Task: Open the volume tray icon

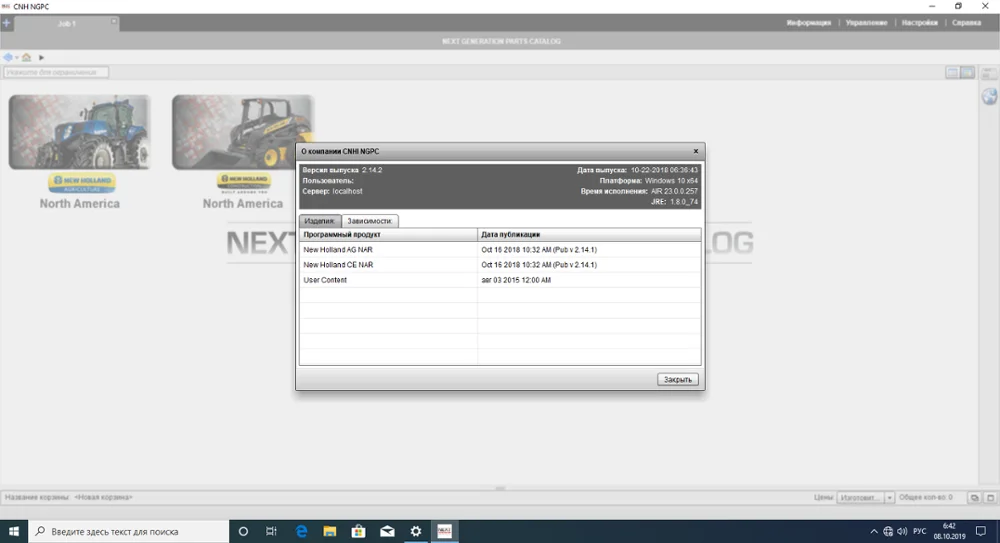Action: [x=902, y=532]
